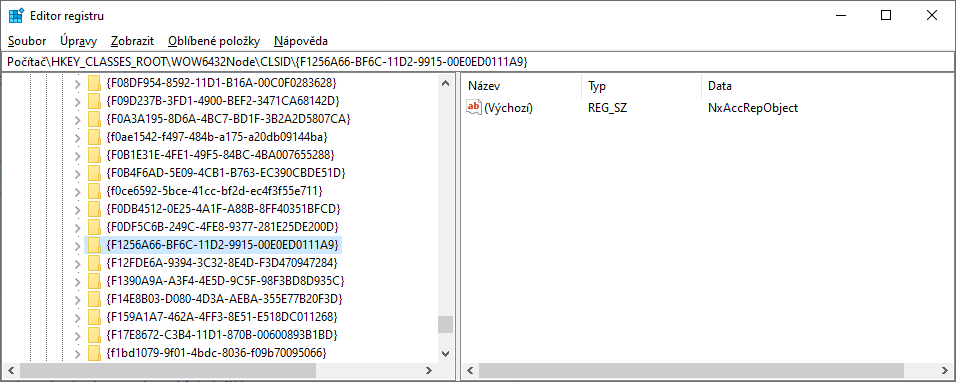Sort by the Název column header
The image size is (956, 382).
click(x=522, y=86)
